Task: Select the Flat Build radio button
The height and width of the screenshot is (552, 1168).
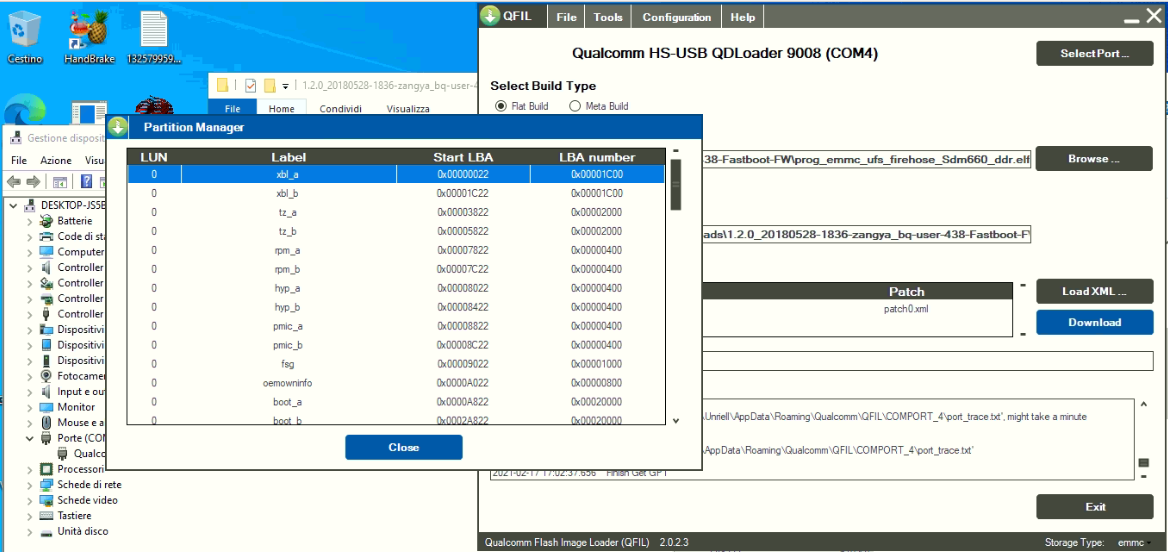Action: (501, 106)
